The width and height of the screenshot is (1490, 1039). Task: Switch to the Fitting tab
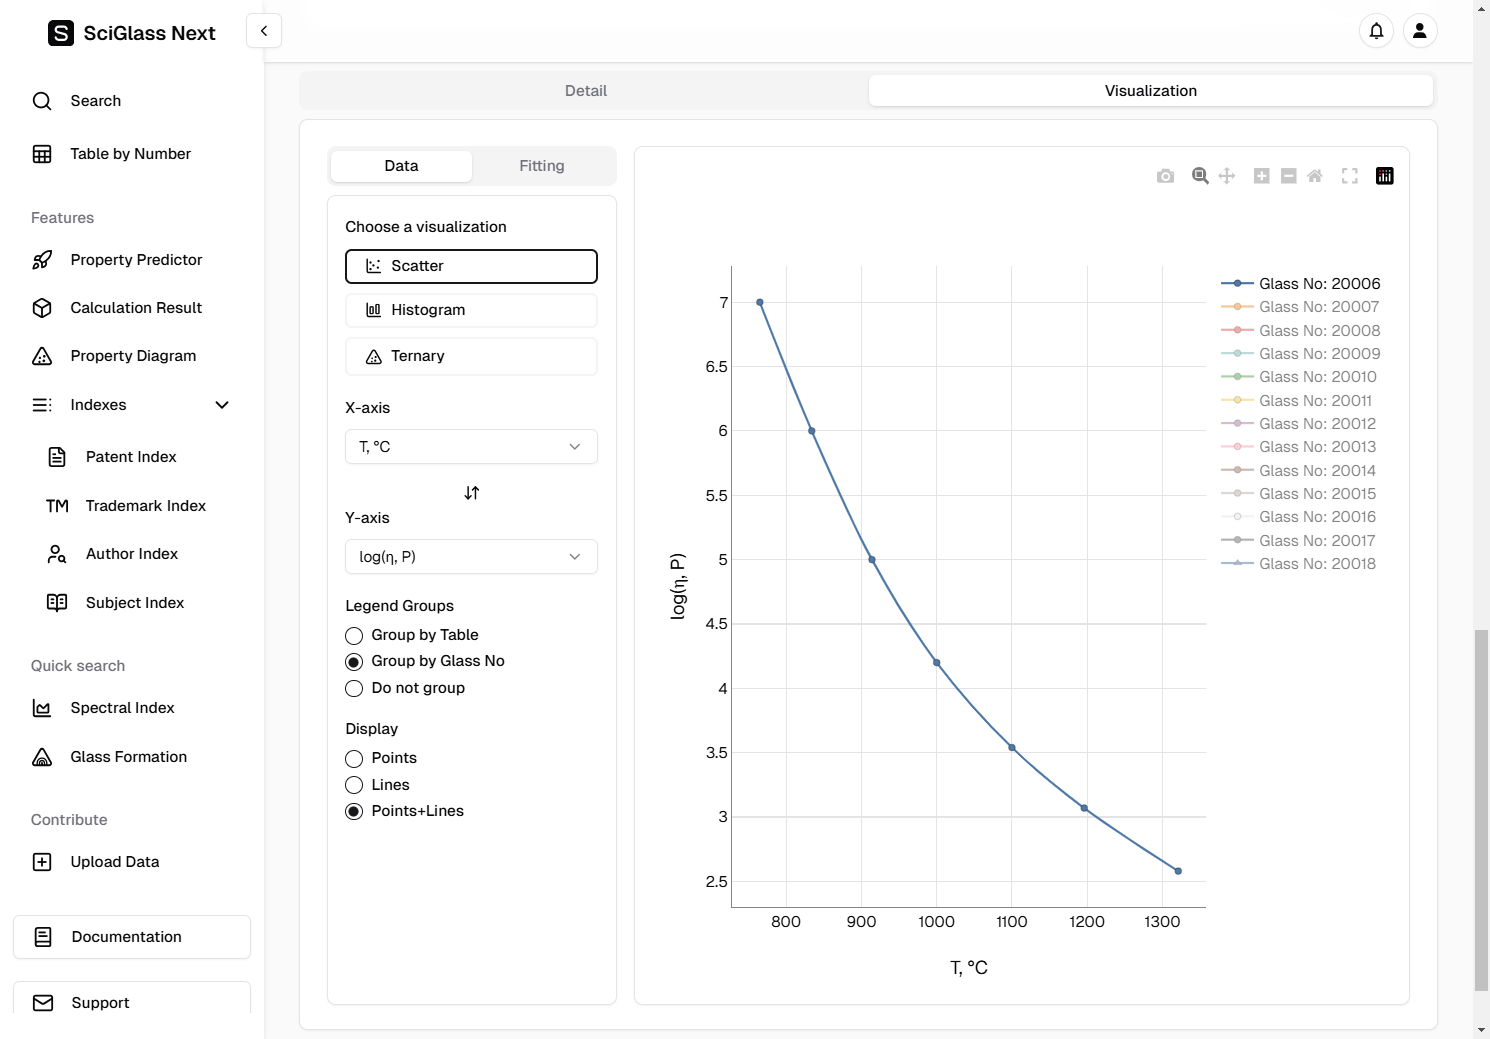[x=541, y=166]
